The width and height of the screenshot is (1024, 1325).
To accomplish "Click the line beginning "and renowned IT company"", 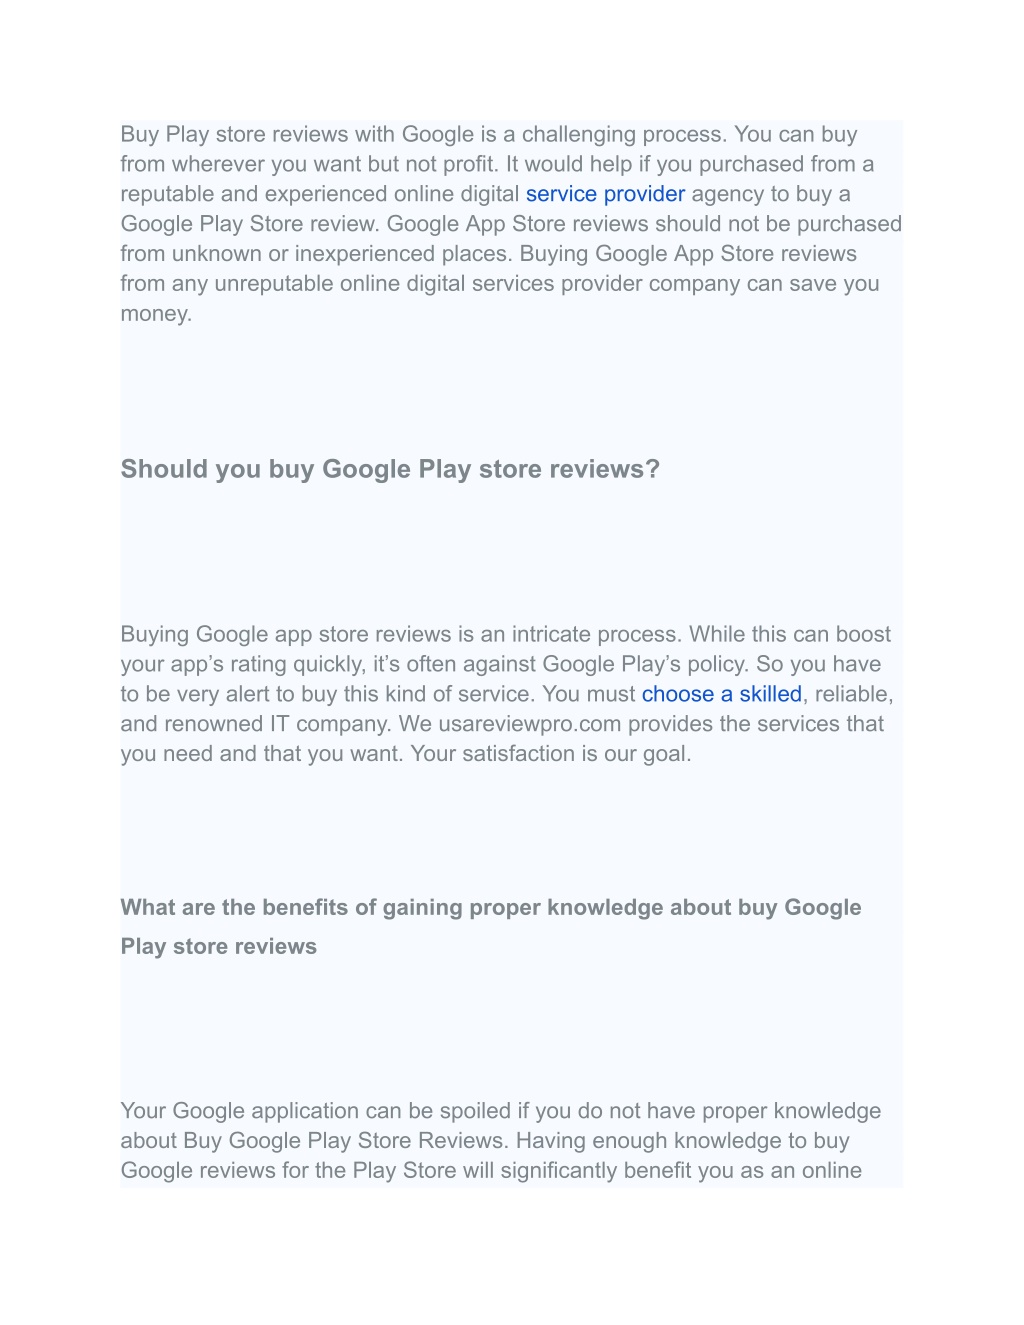I will coord(502,724).
